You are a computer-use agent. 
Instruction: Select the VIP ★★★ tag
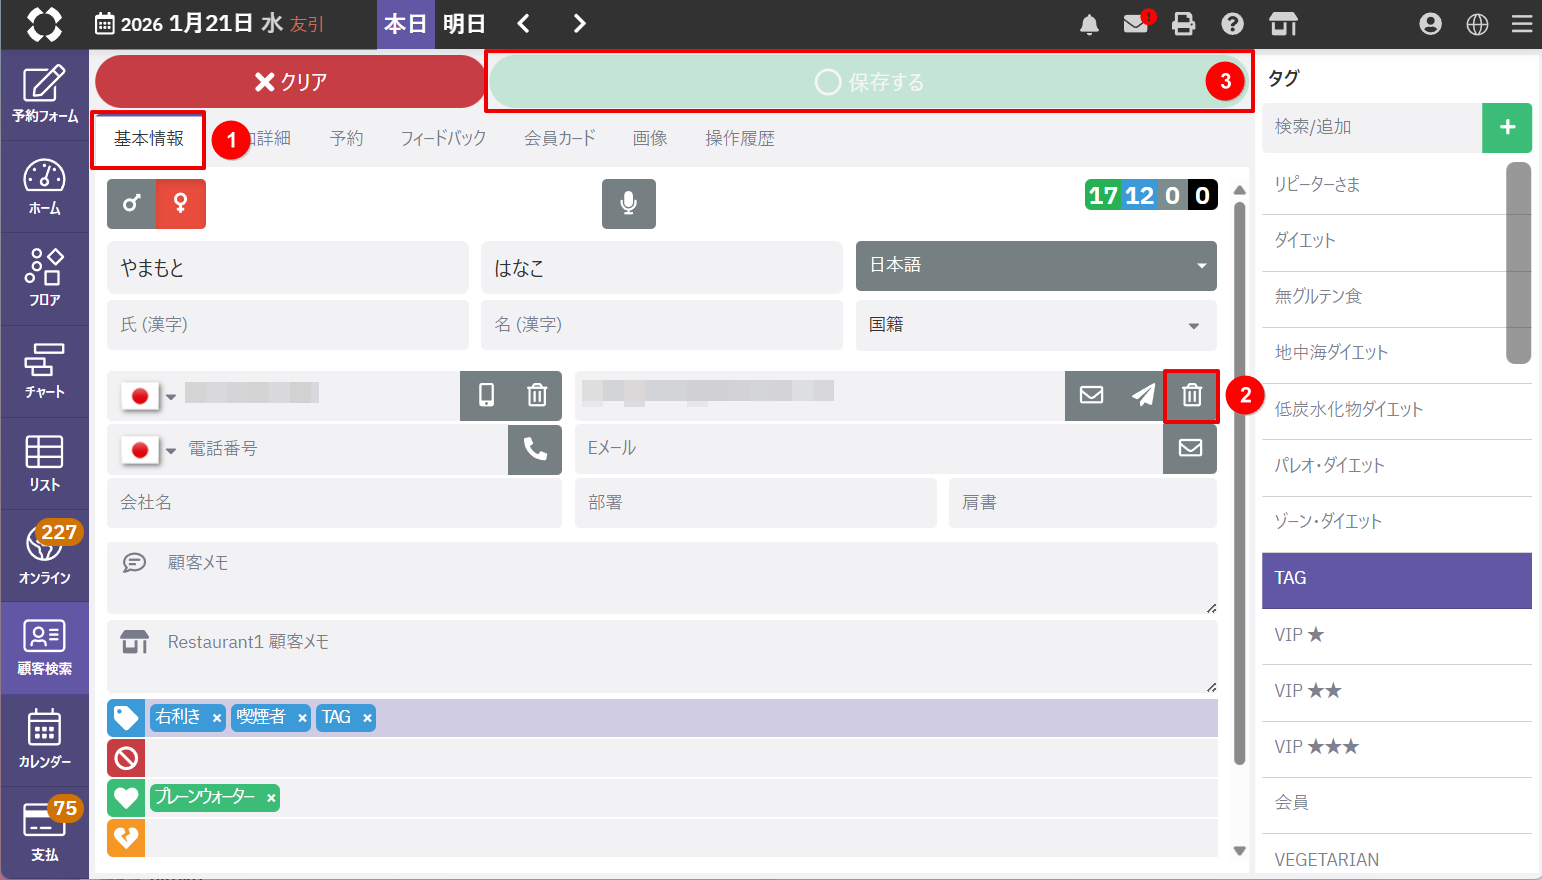pyautogui.click(x=1397, y=748)
